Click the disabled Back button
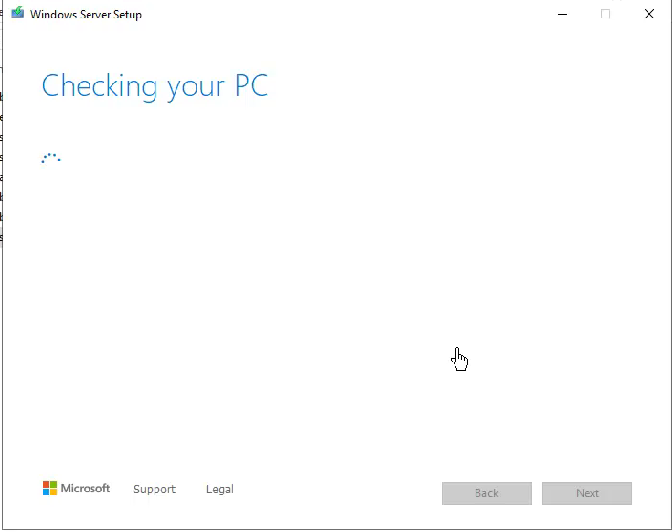 tap(487, 493)
